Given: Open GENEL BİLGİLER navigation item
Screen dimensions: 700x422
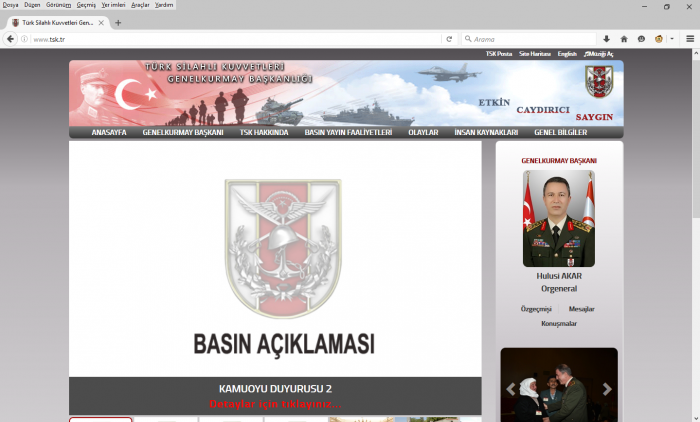Looking at the screenshot, I should click(561, 132).
